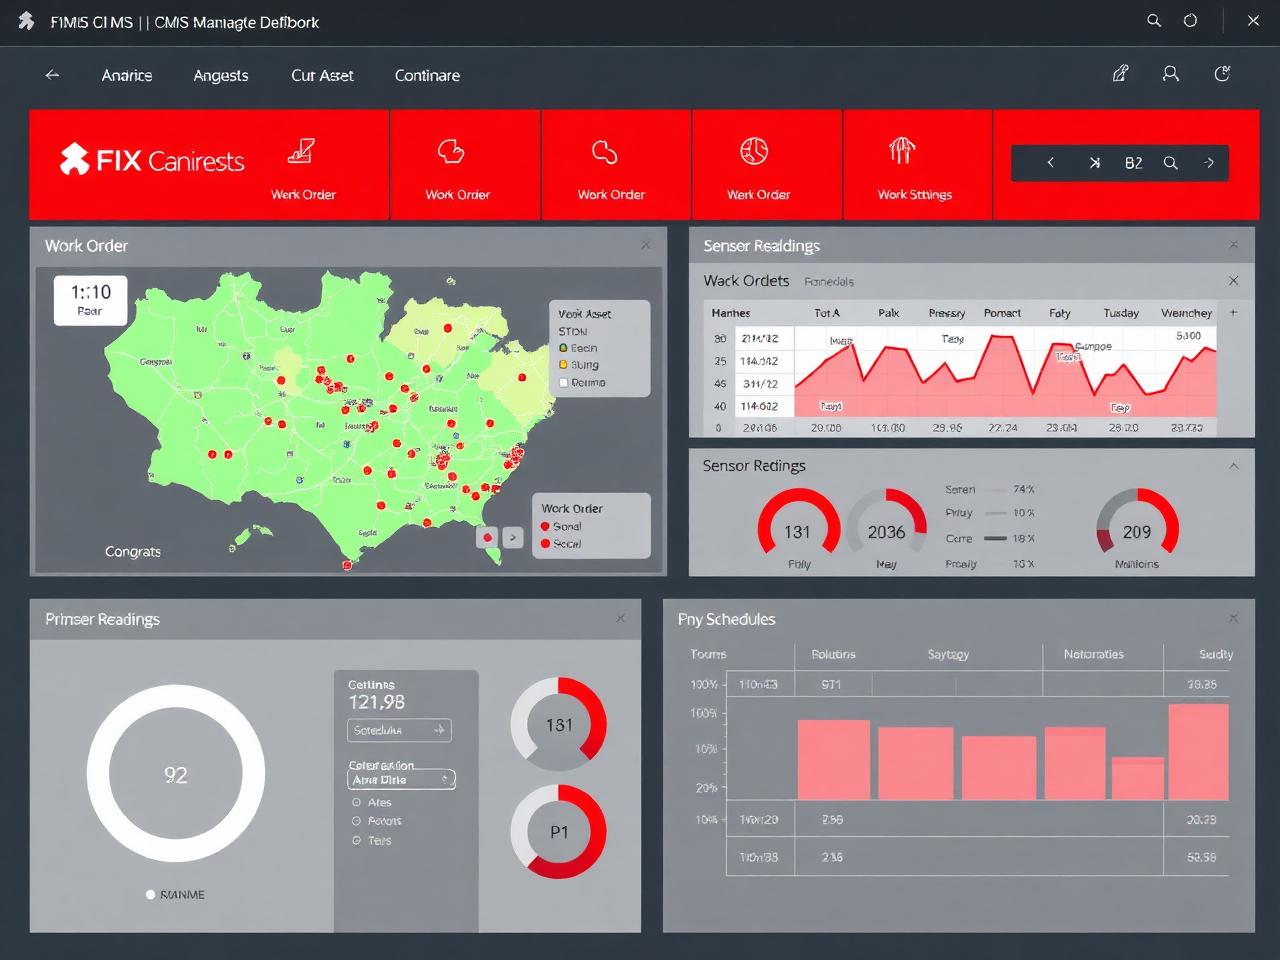Click the B2 item in the banner toolbar
Image resolution: width=1280 pixels, height=960 pixels.
[1133, 162]
